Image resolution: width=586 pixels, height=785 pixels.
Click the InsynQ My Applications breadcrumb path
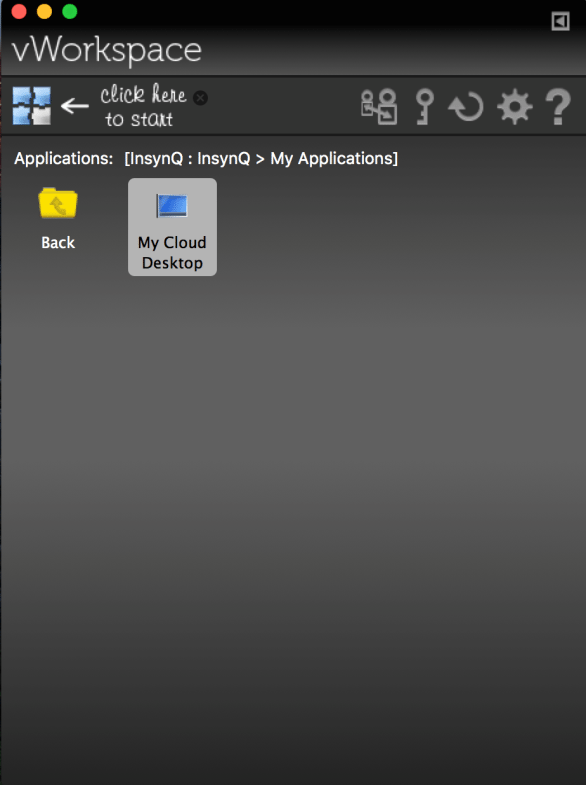point(261,159)
